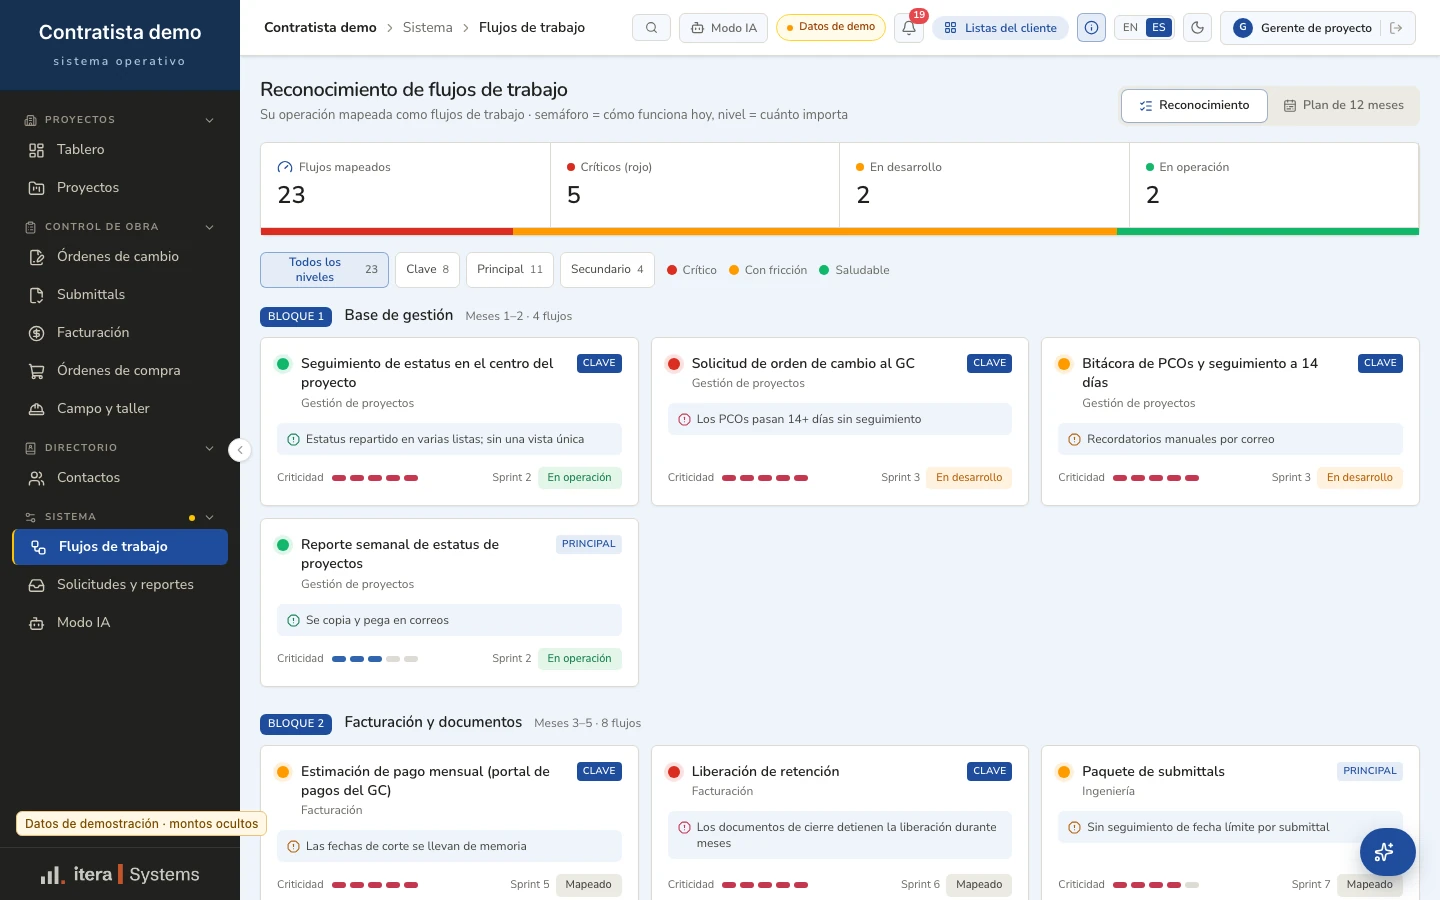Click info icon beside Se copia y pega en correos
The image size is (1440, 900).
point(293,621)
